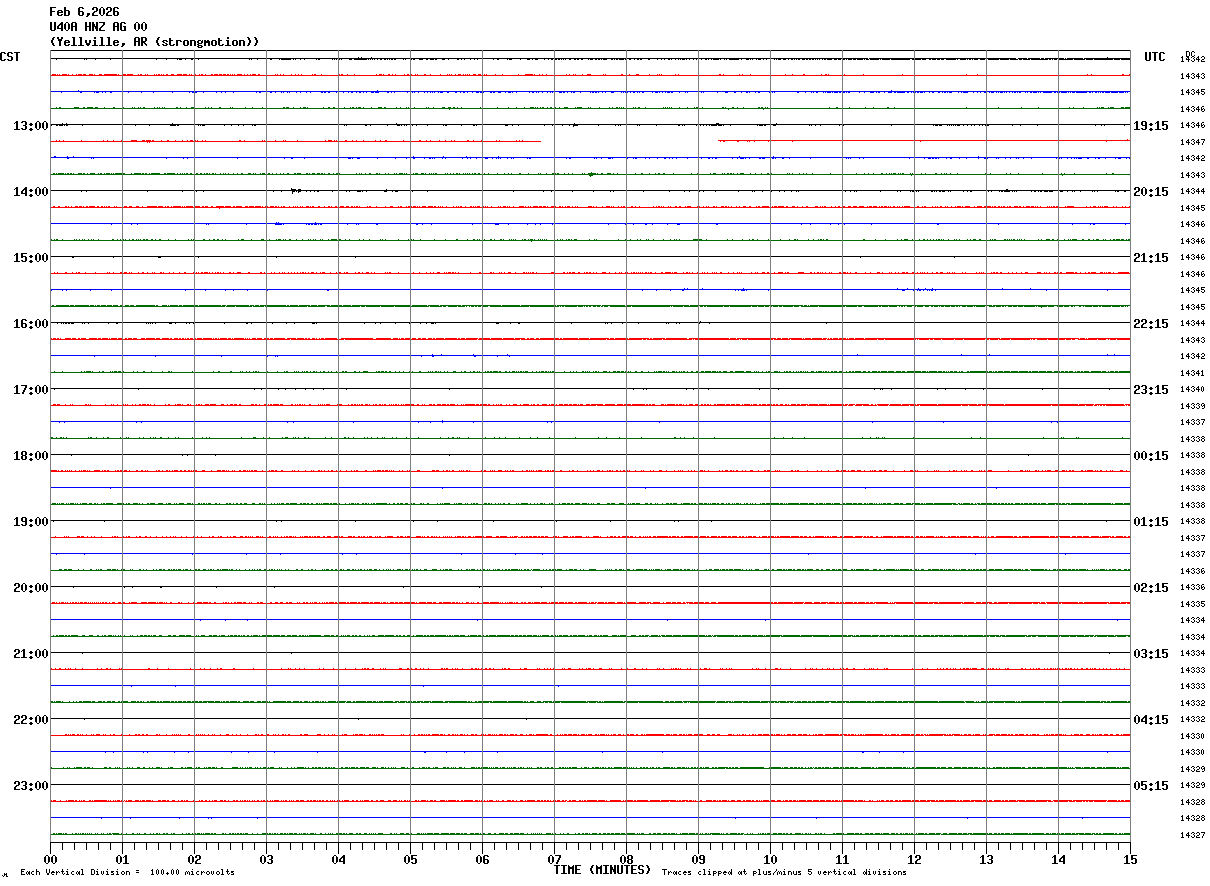Click the Yellville, AR (strongmotion) label
The height and width of the screenshot is (886, 1210).
pos(154,42)
